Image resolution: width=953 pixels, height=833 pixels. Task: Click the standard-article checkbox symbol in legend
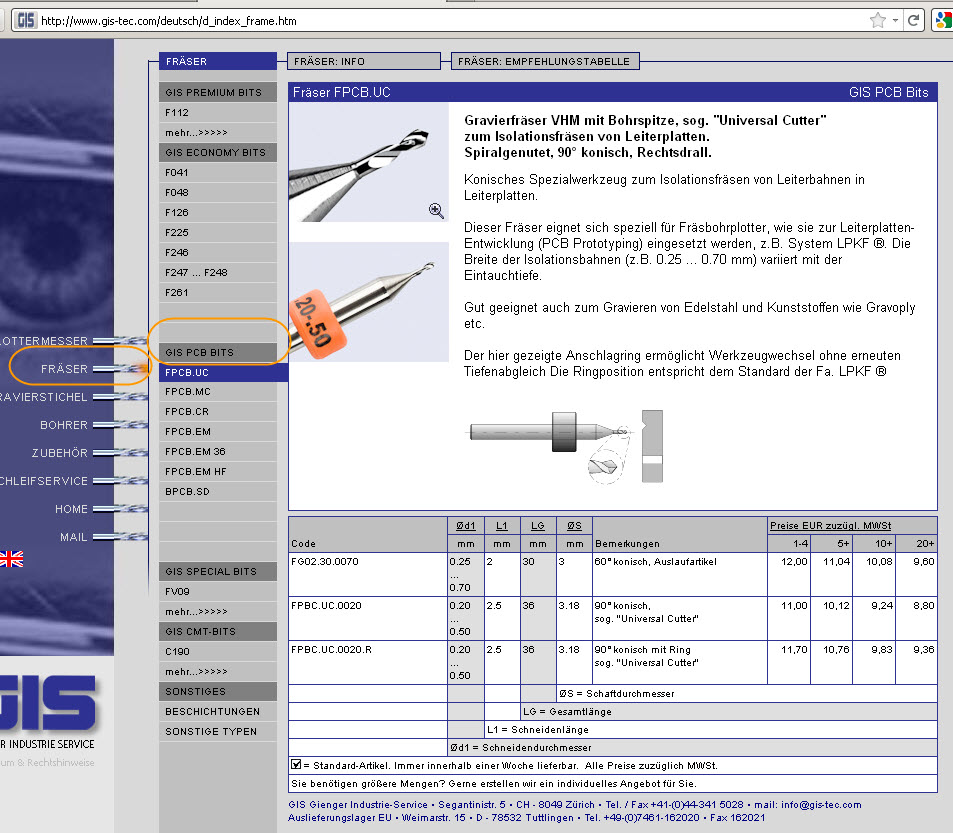(x=296, y=765)
